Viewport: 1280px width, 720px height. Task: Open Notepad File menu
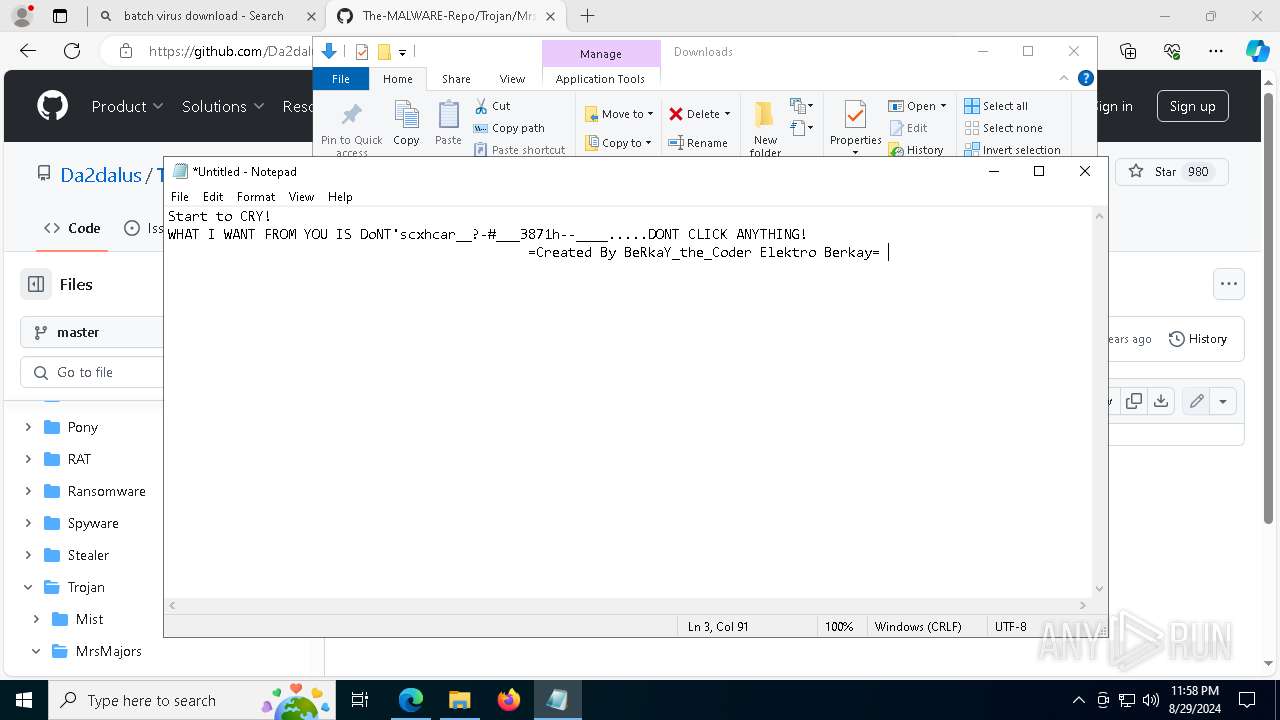[x=180, y=197]
